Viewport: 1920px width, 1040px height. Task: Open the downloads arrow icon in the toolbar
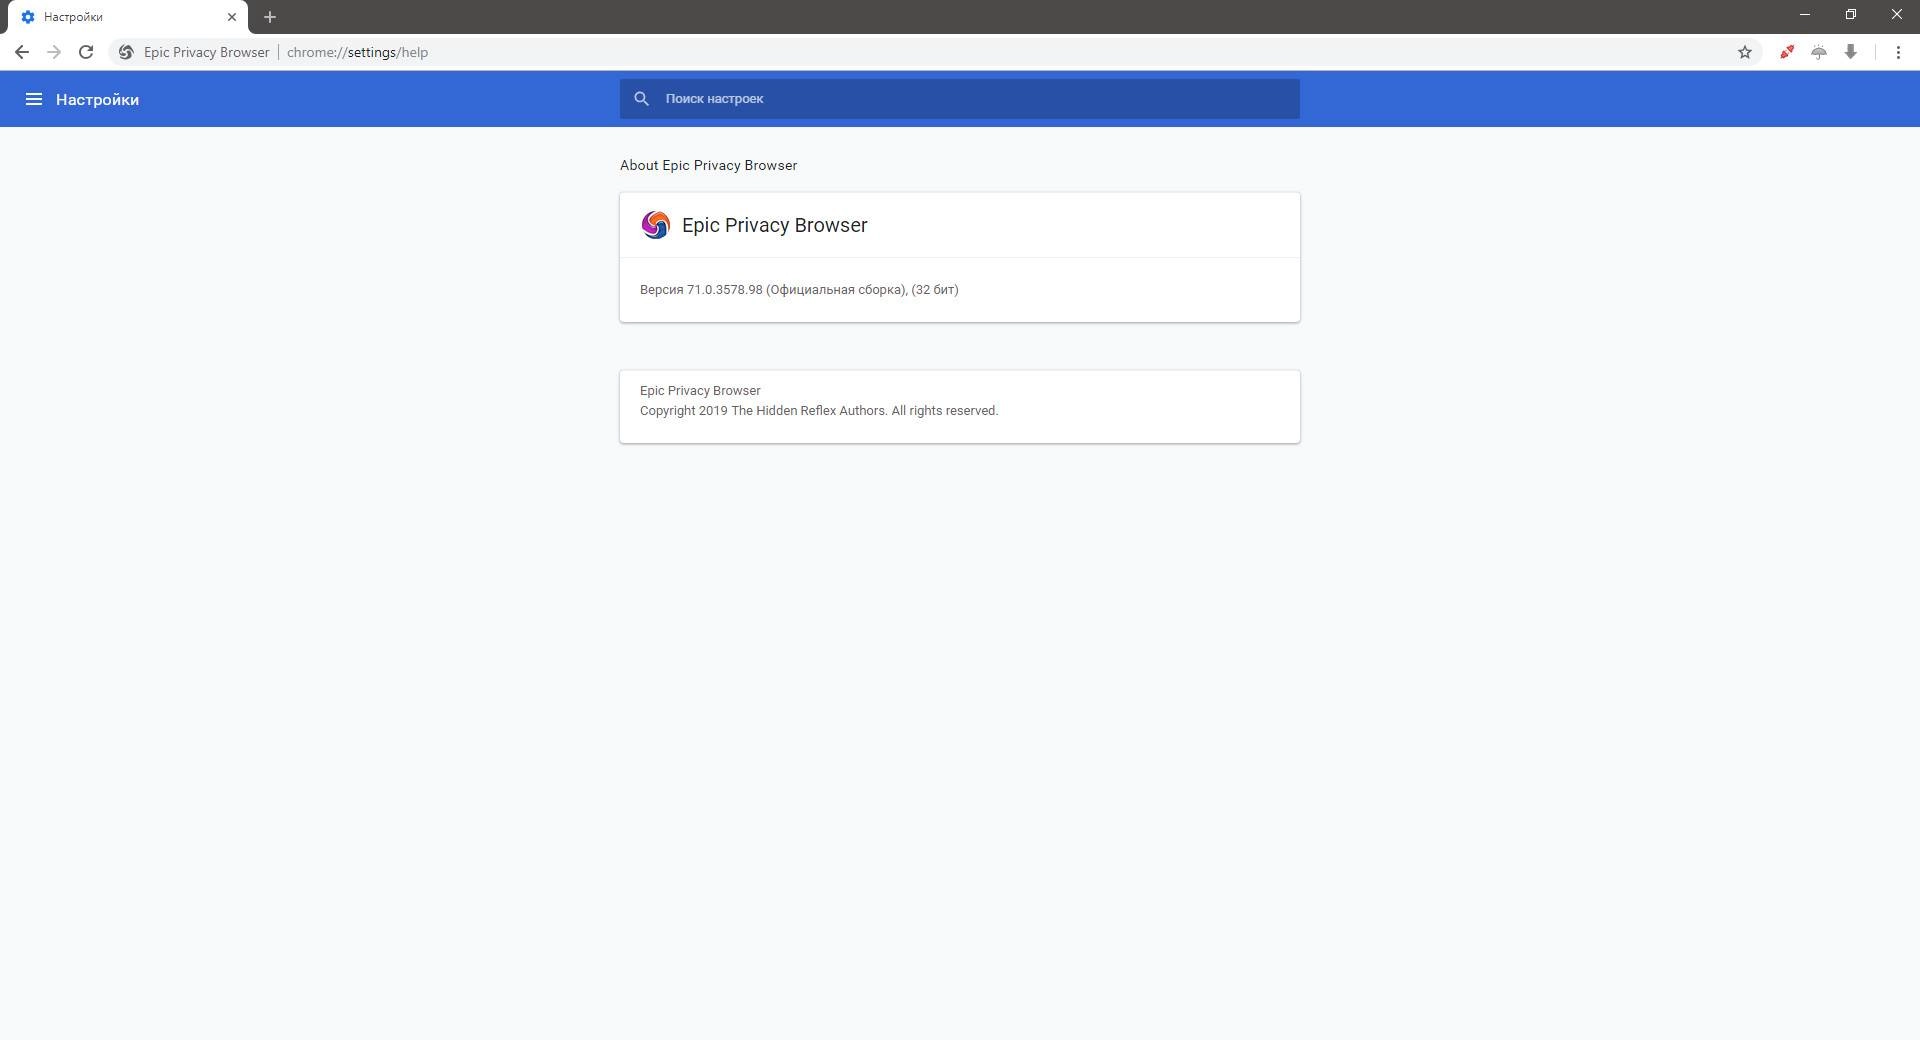[1851, 52]
